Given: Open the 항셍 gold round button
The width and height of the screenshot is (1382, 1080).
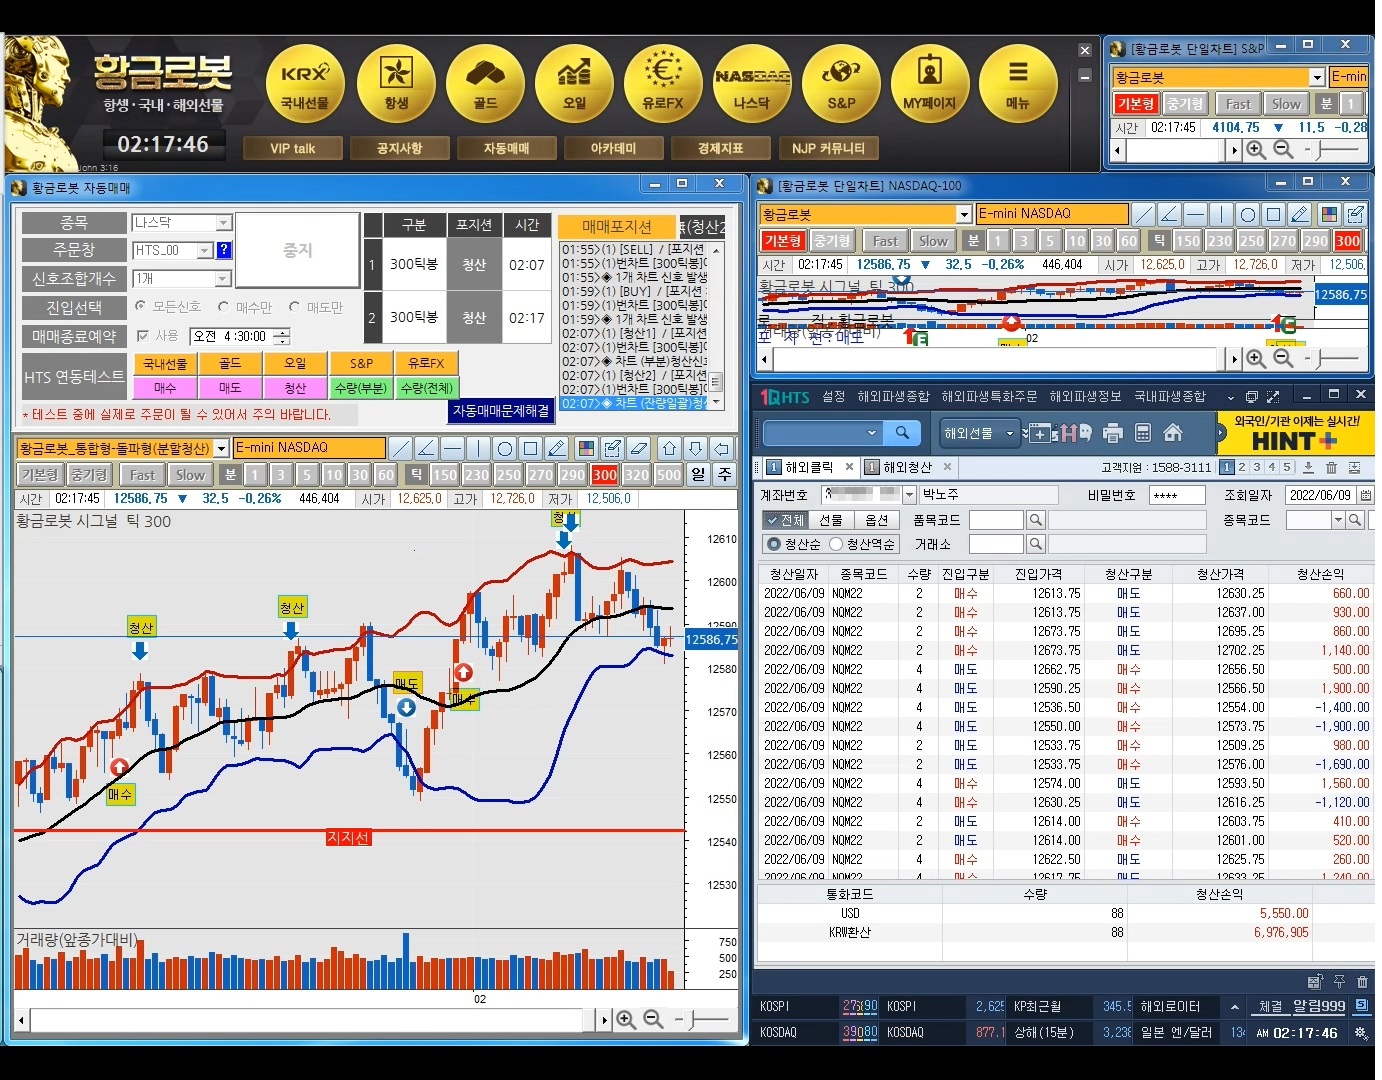Looking at the screenshot, I should pyautogui.click(x=396, y=82).
